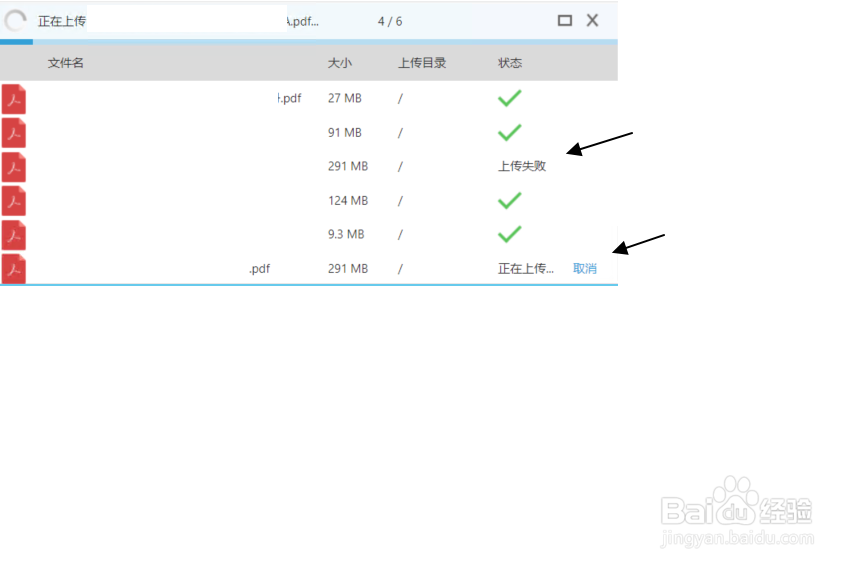Click the green checkmark in the 91 MB row

pyautogui.click(x=510, y=133)
